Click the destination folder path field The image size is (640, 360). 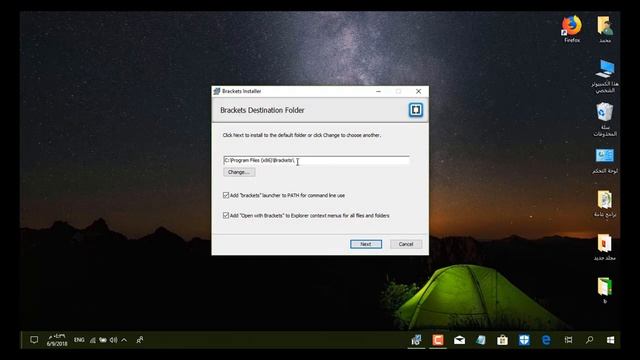[x=316, y=160]
